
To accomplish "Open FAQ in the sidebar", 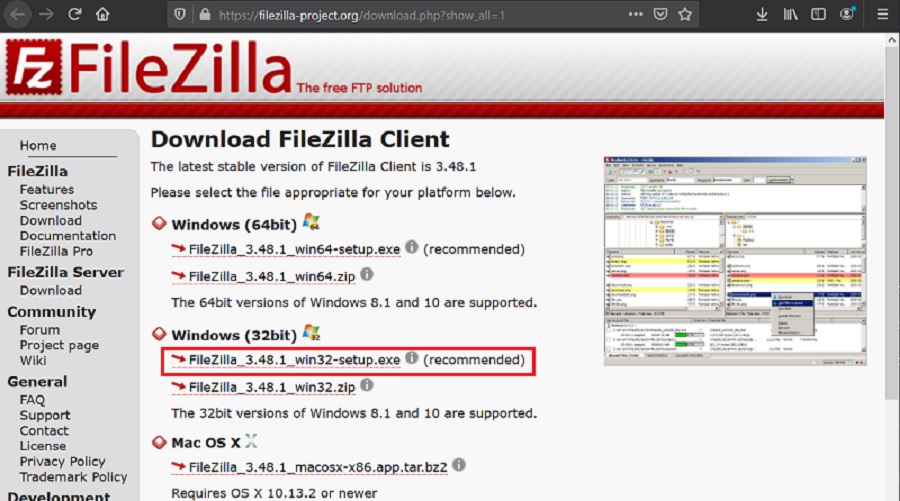I will tap(32, 399).
